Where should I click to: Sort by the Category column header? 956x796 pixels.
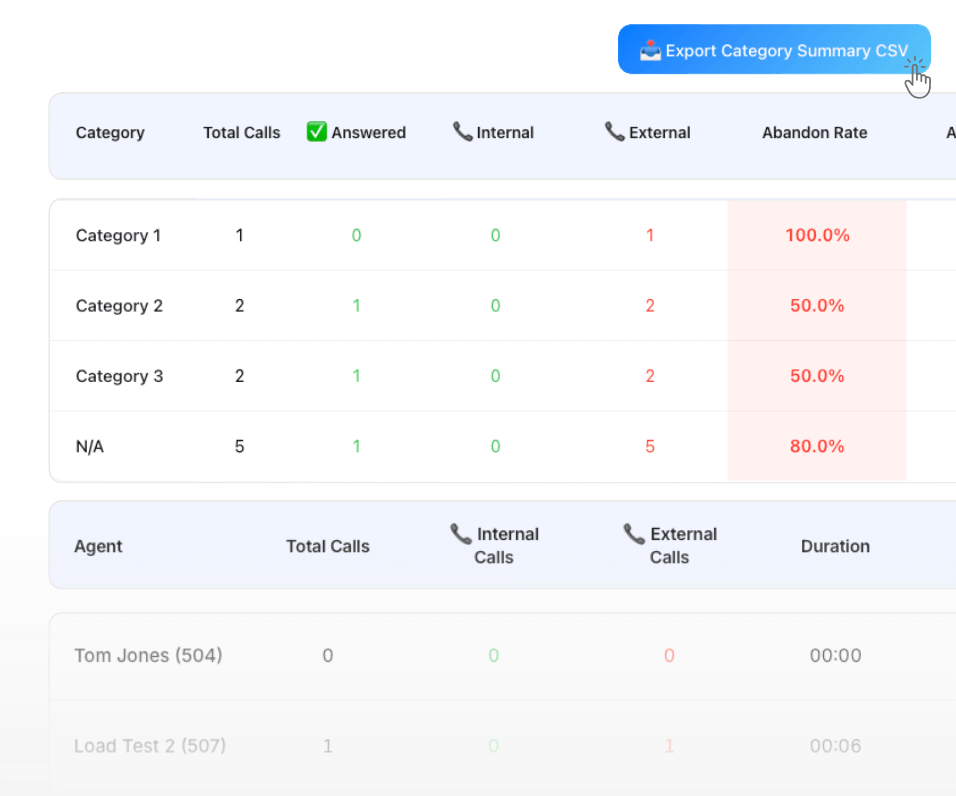coord(110,132)
